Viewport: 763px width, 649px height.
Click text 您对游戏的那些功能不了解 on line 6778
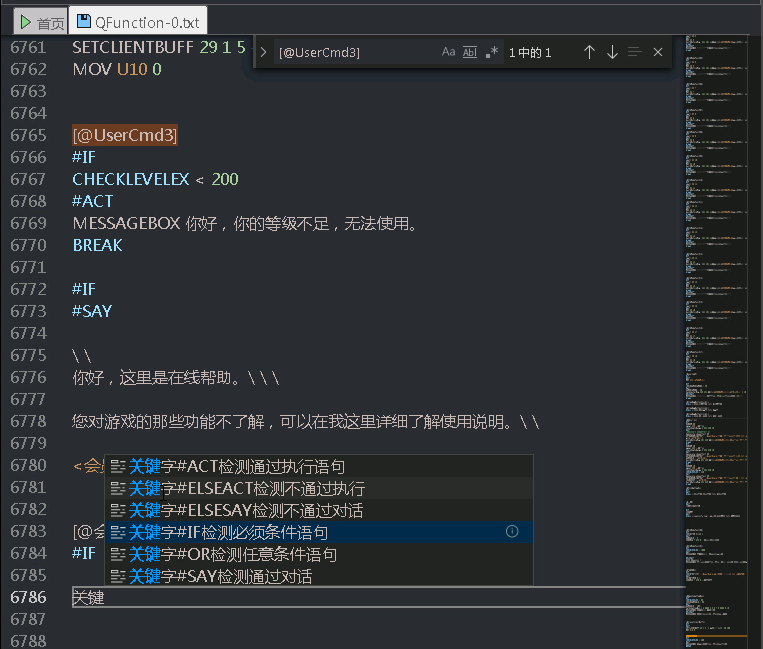(x=168, y=421)
